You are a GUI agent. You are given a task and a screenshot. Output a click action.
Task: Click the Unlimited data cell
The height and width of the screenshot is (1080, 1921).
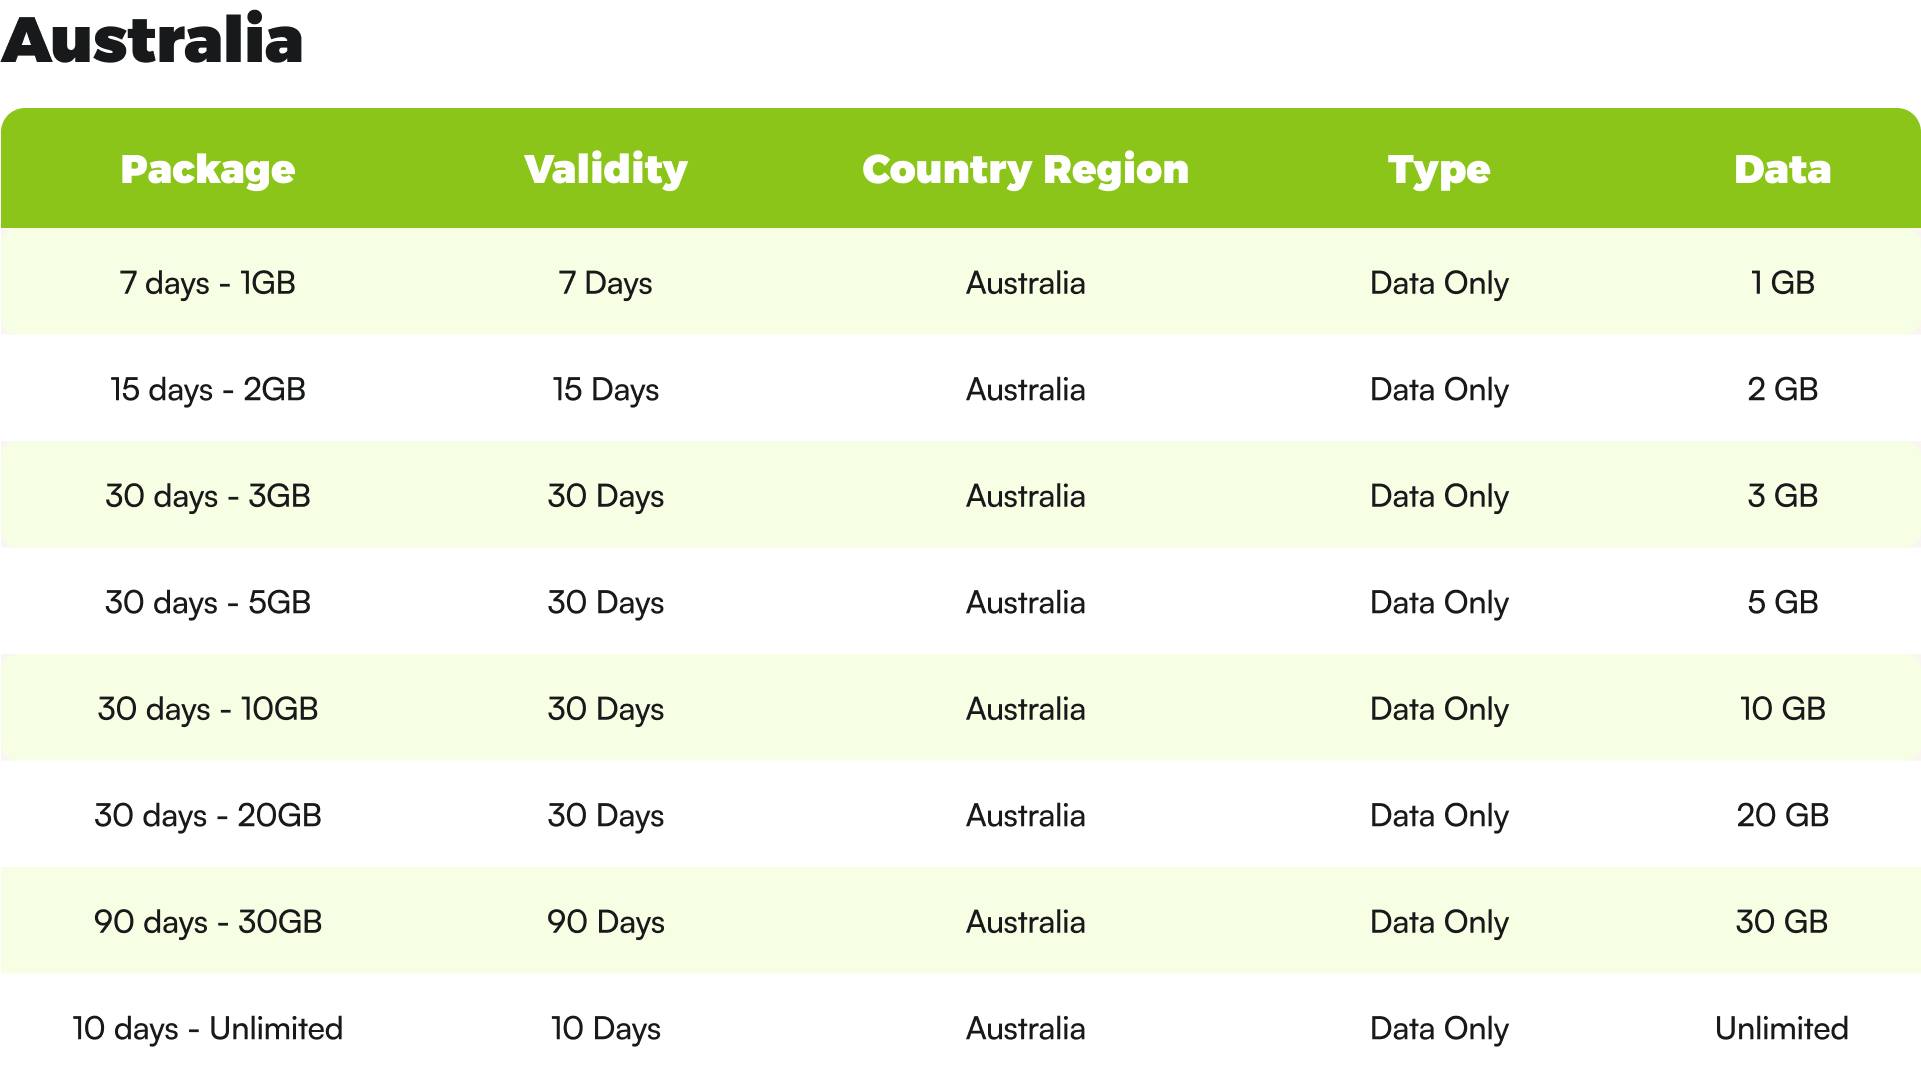click(1782, 1028)
